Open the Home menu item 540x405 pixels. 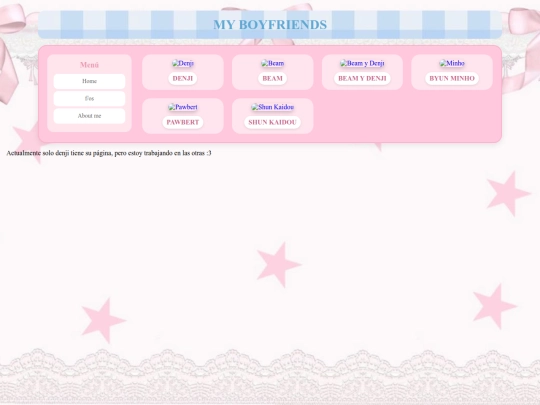click(89, 81)
